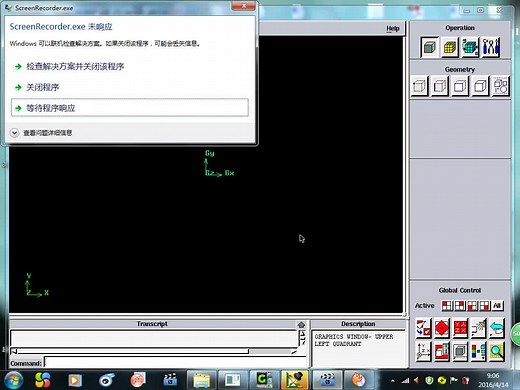The width and height of the screenshot is (520, 390).
Task: Open the colorful circles taskbar app
Action: click(43, 380)
